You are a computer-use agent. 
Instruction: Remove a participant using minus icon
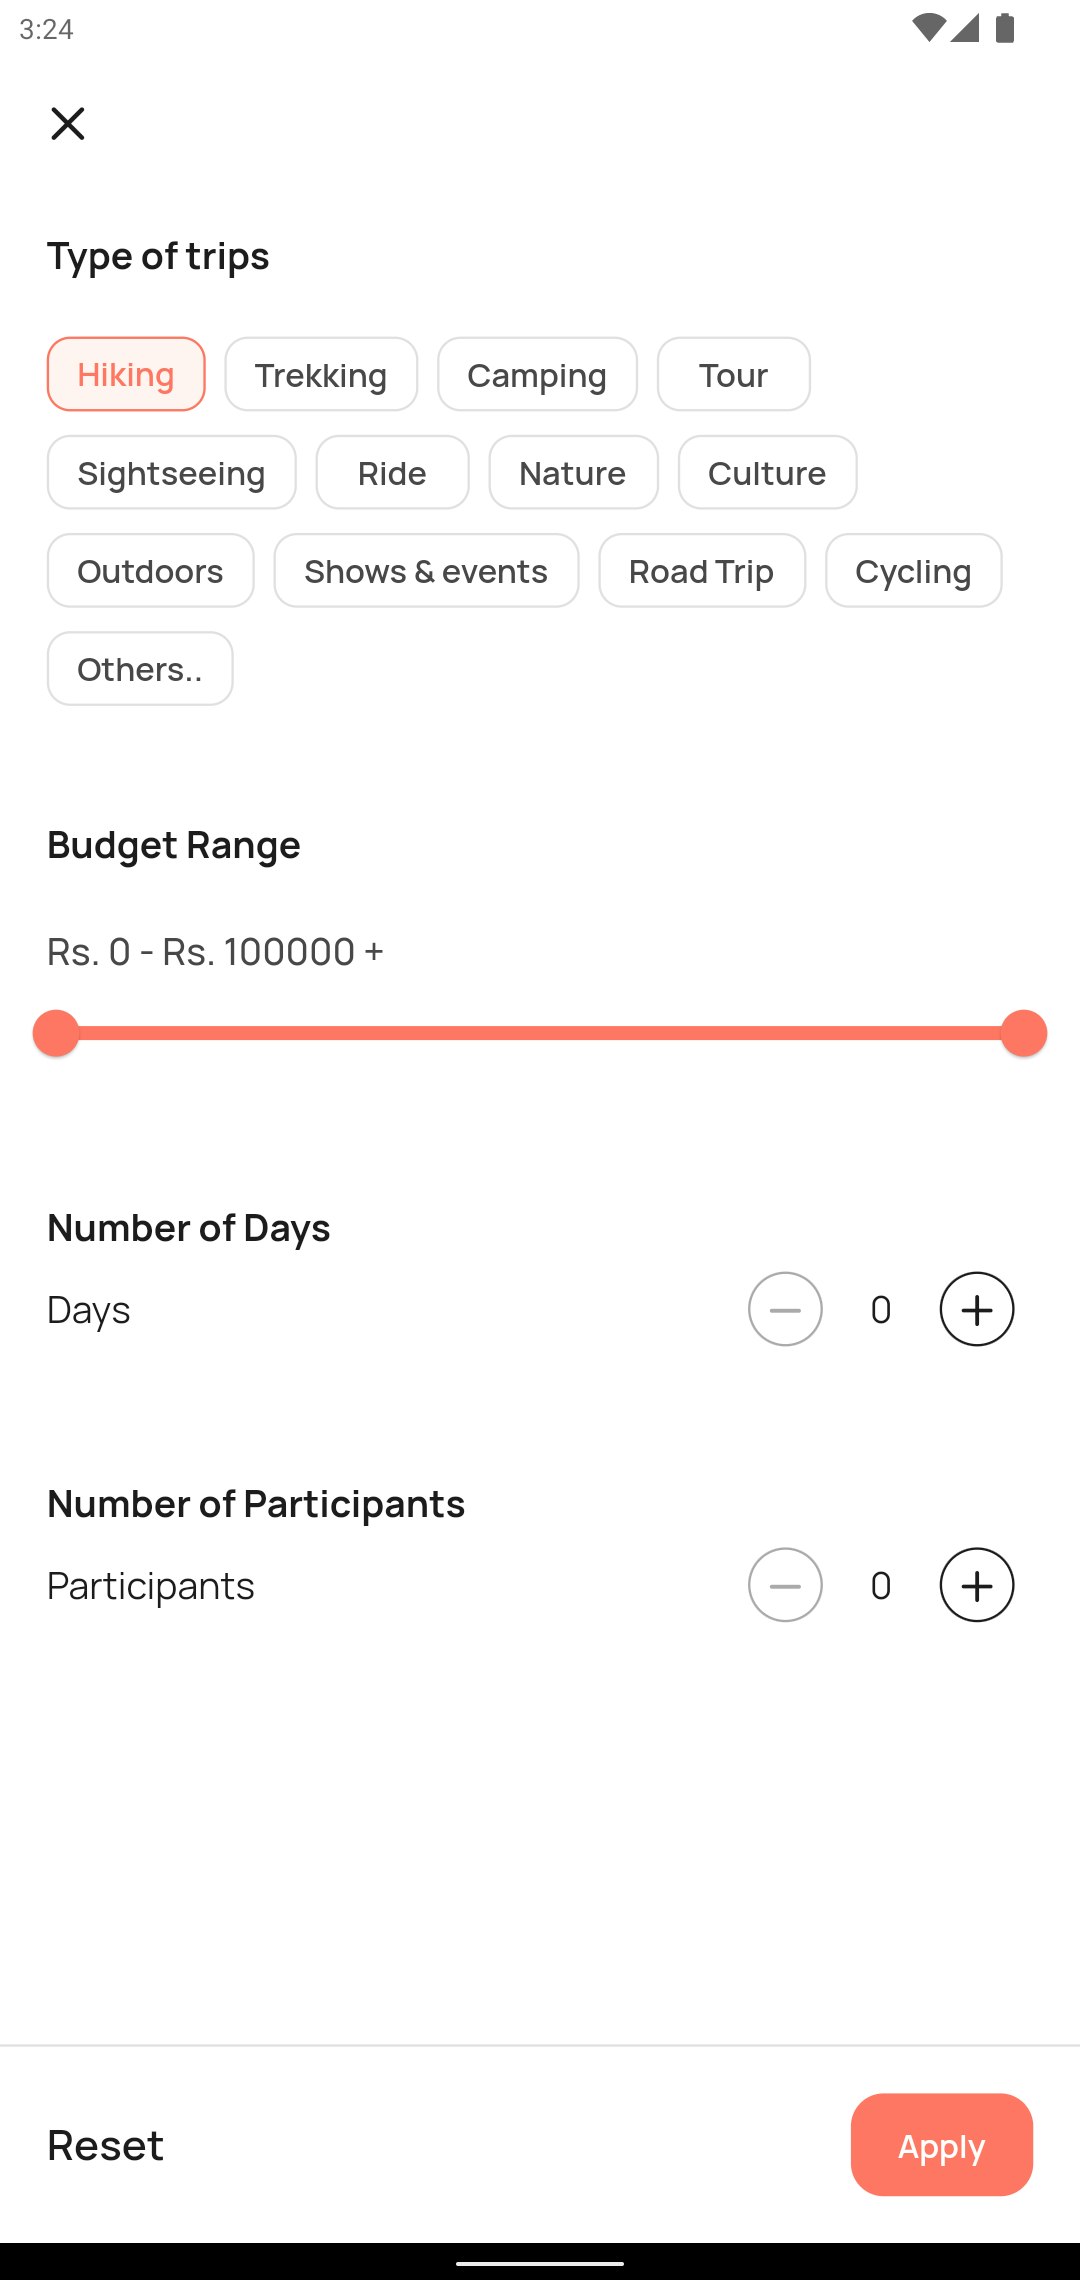(x=785, y=1585)
